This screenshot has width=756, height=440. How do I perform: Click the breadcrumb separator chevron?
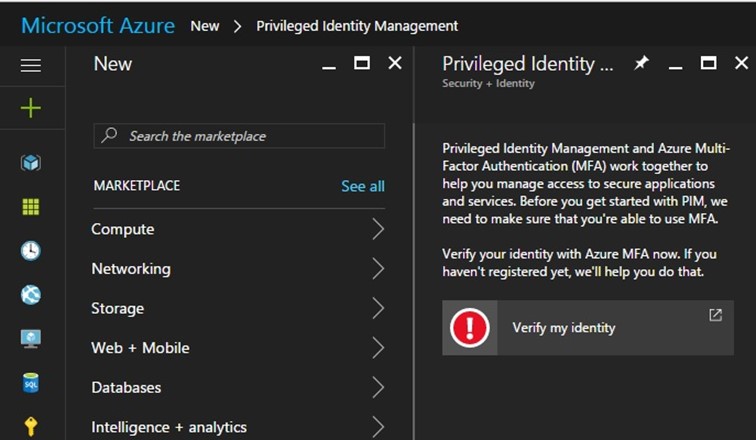point(237,27)
